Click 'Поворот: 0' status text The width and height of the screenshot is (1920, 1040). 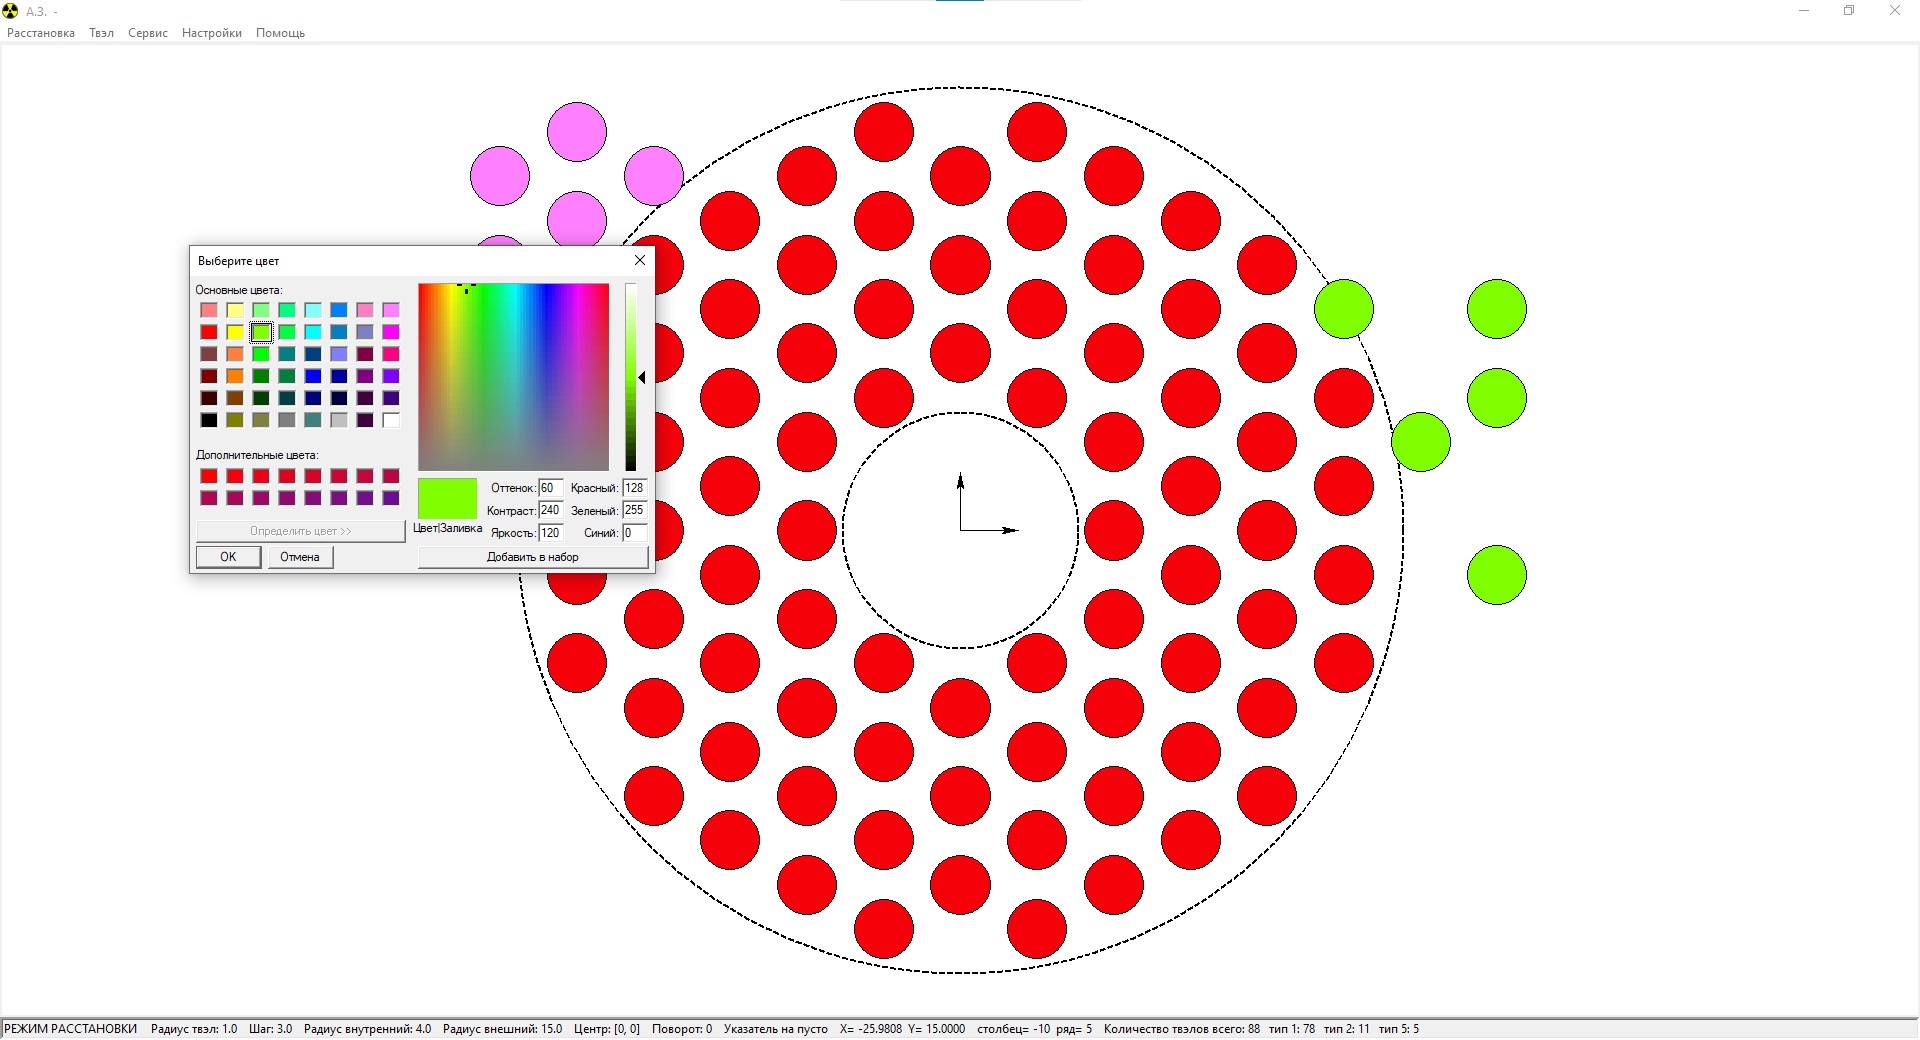(682, 1029)
